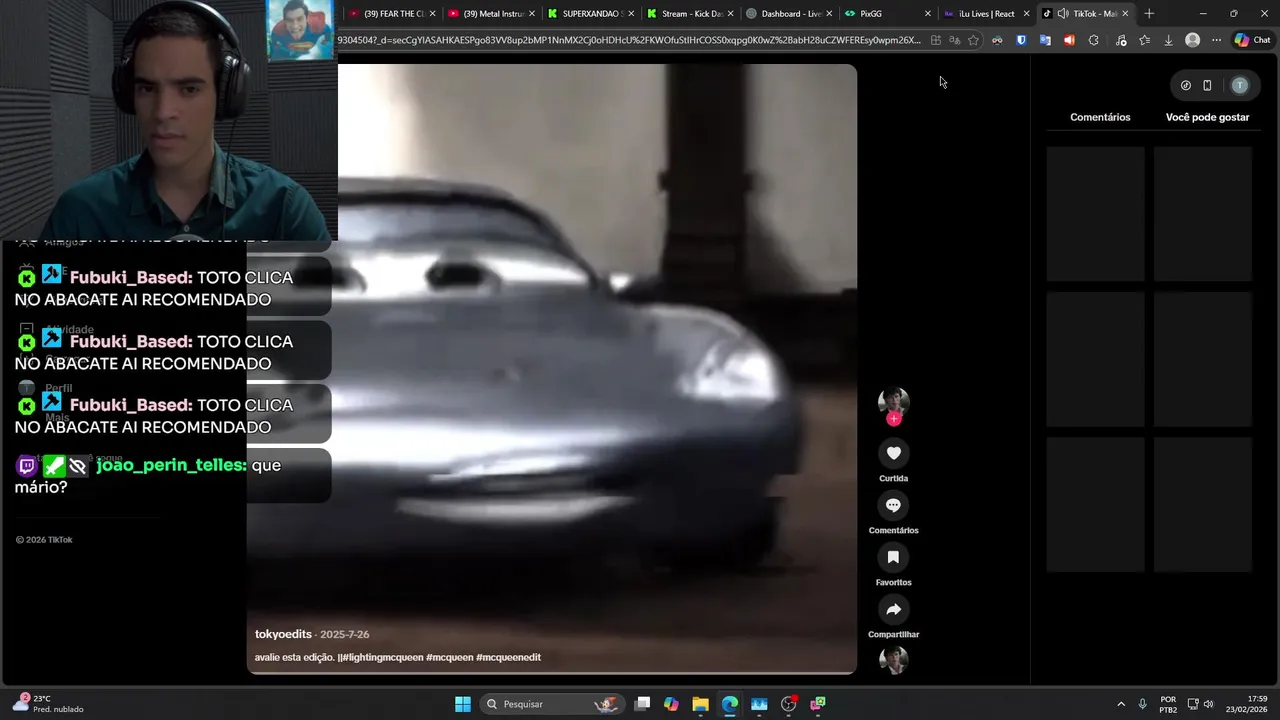Viewport: 1280px width, 720px height.
Task: Open the red speaker extension icon
Action: point(1069,40)
